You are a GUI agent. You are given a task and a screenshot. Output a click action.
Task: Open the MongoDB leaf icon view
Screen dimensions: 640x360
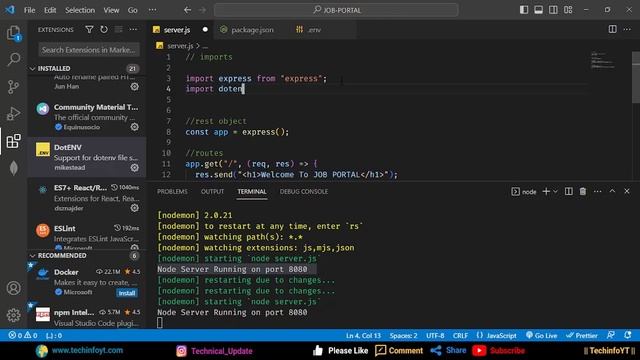click(x=13, y=168)
